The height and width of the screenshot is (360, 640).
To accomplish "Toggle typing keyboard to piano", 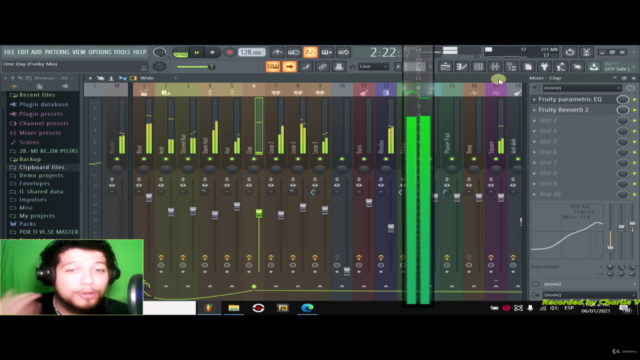I will [273, 67].
